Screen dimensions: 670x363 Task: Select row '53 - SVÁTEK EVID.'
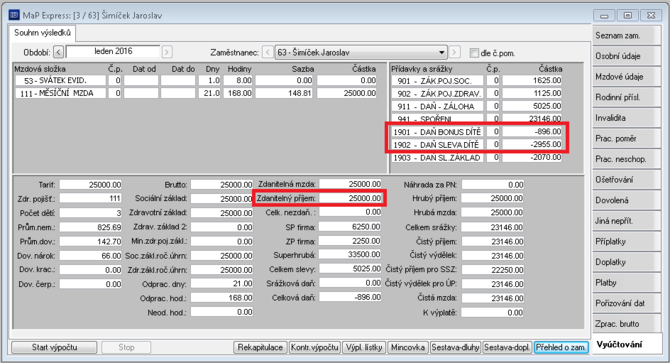pos(196,80)
